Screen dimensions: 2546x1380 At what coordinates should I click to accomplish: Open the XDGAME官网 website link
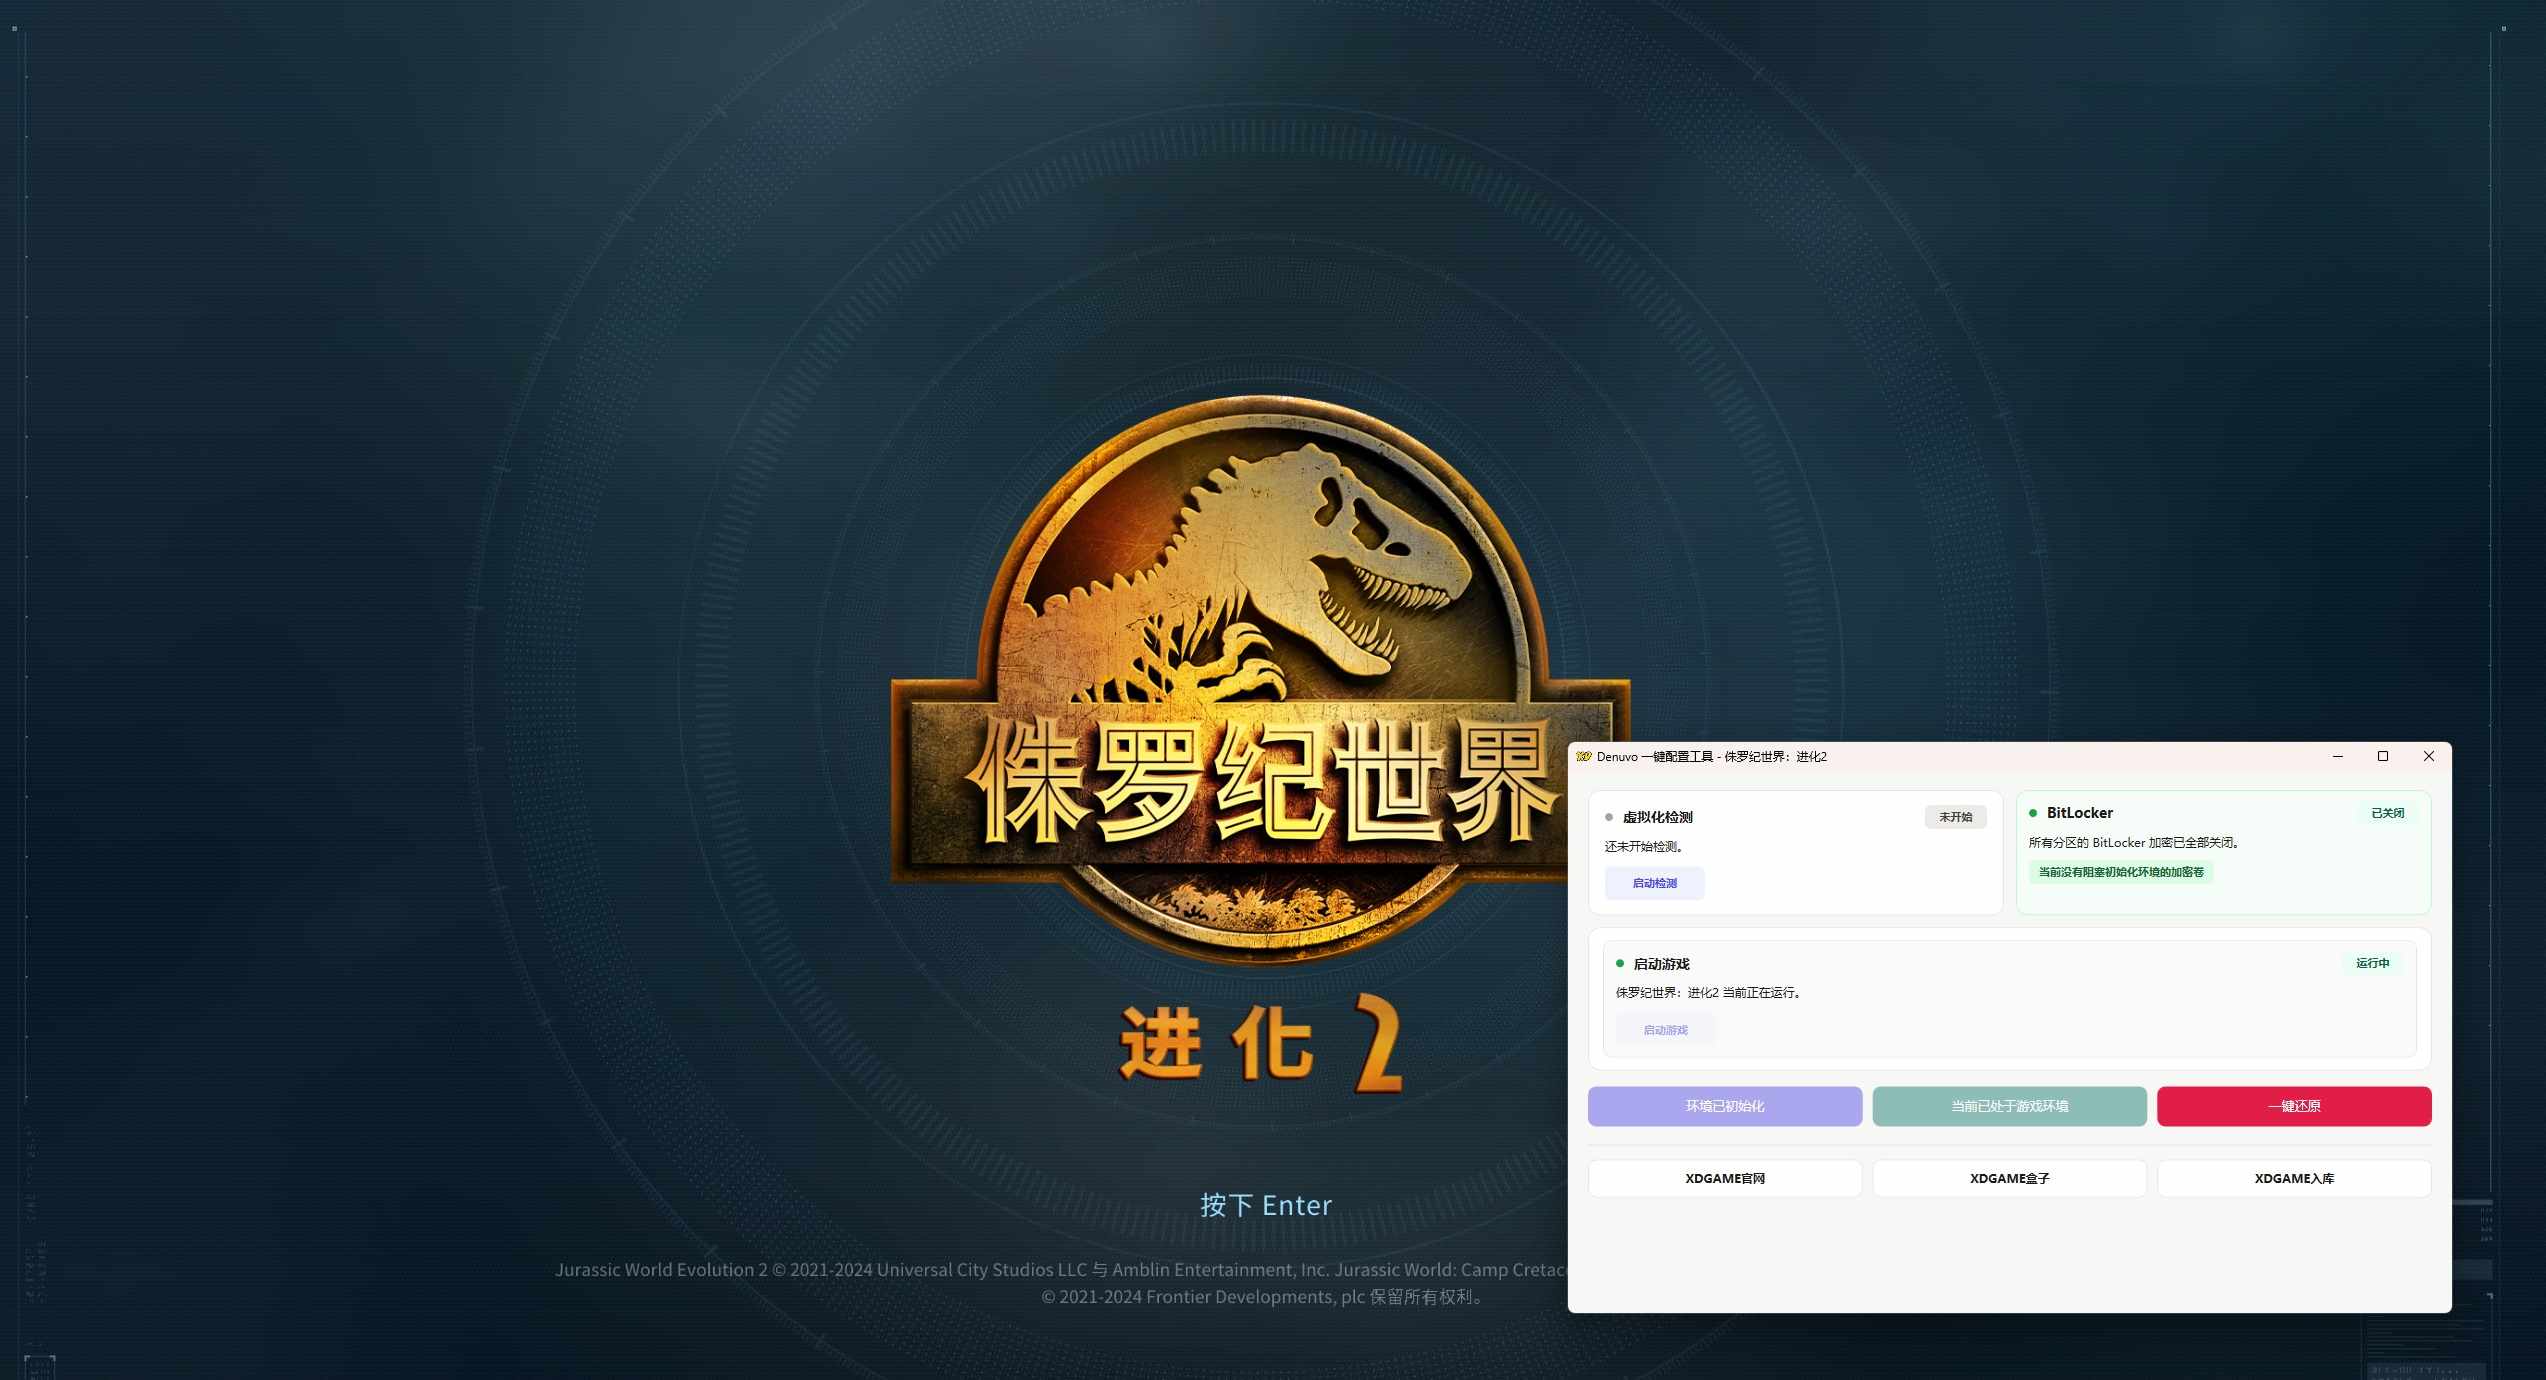point(1724,1178)
